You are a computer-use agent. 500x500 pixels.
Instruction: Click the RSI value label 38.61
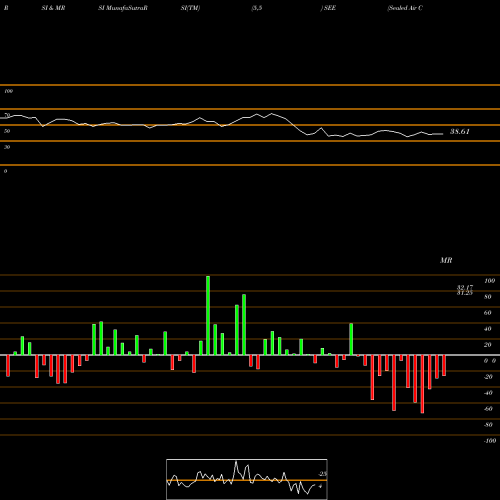(460, 132)
